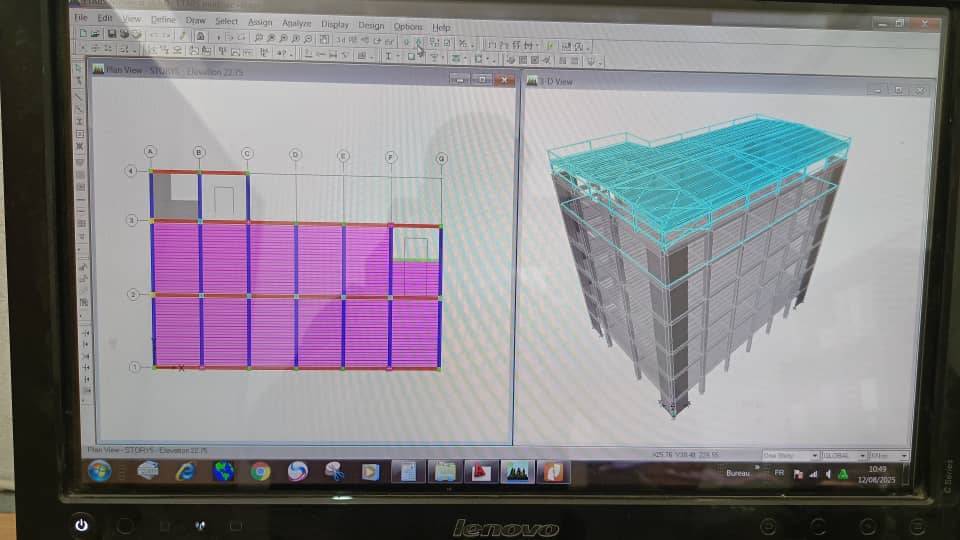
Task: Activate the Pan view icon
Action: (x=324, y=39)
